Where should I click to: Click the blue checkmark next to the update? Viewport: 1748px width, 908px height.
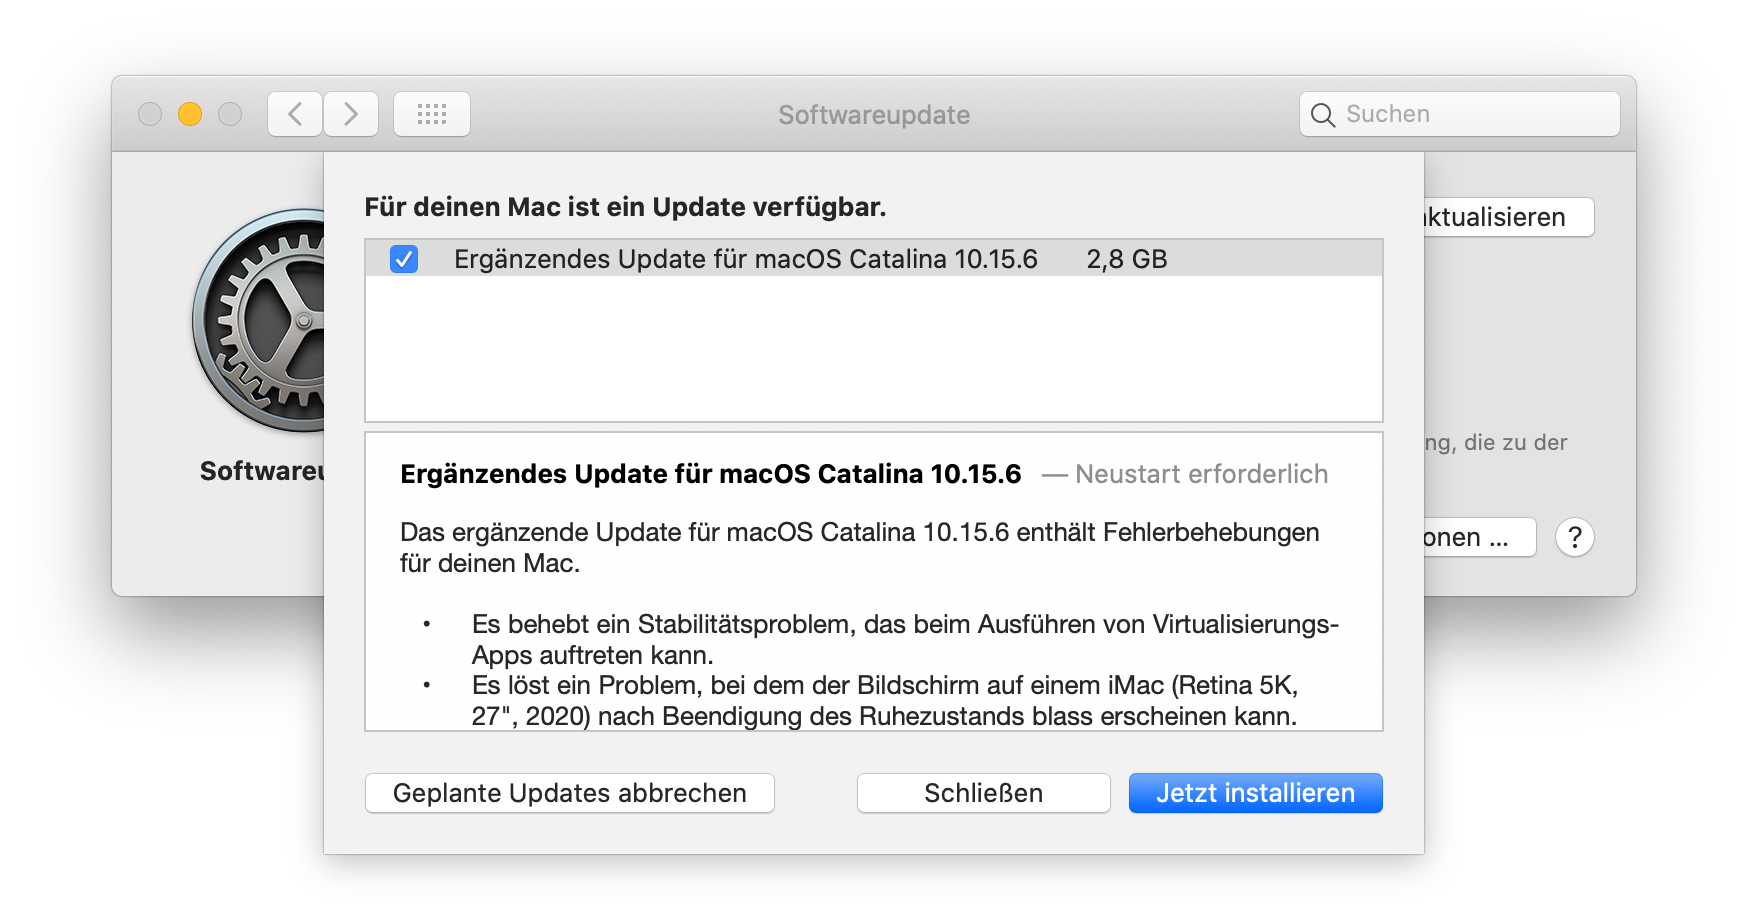pos(403,259)
